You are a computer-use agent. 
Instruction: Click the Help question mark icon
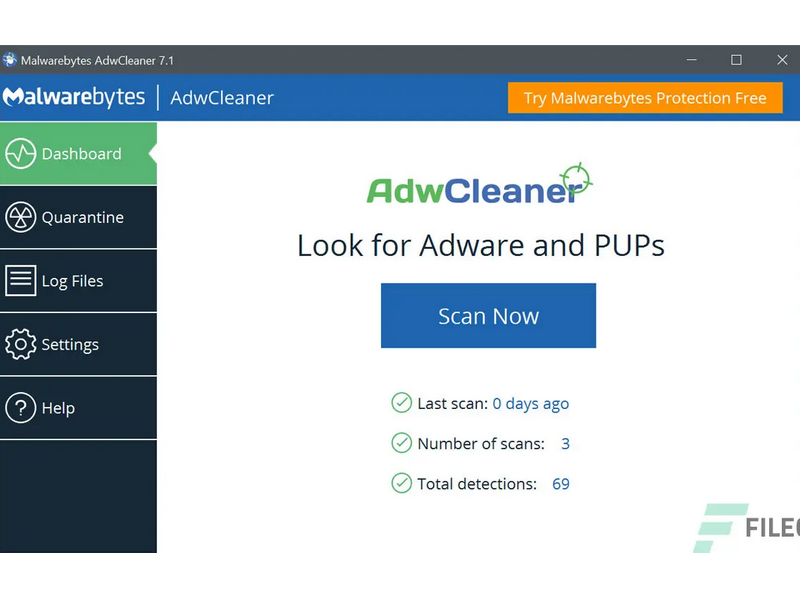tap(20, 408)
